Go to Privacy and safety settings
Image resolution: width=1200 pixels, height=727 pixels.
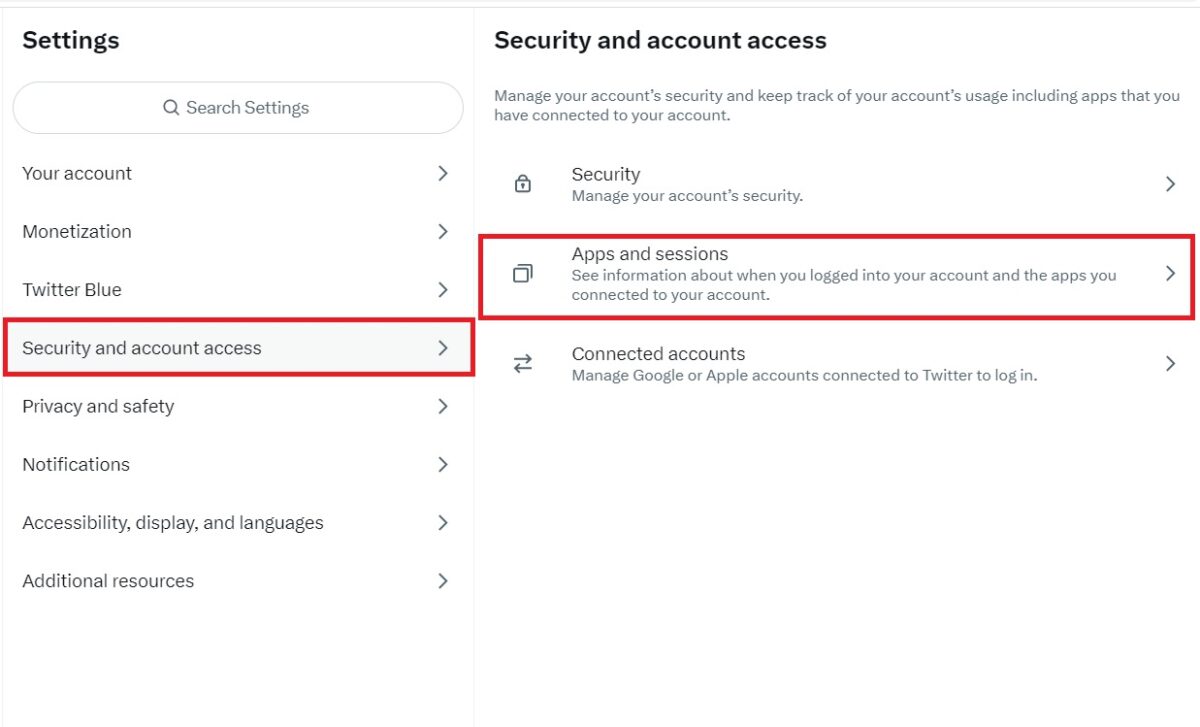(x=238, y=406)
